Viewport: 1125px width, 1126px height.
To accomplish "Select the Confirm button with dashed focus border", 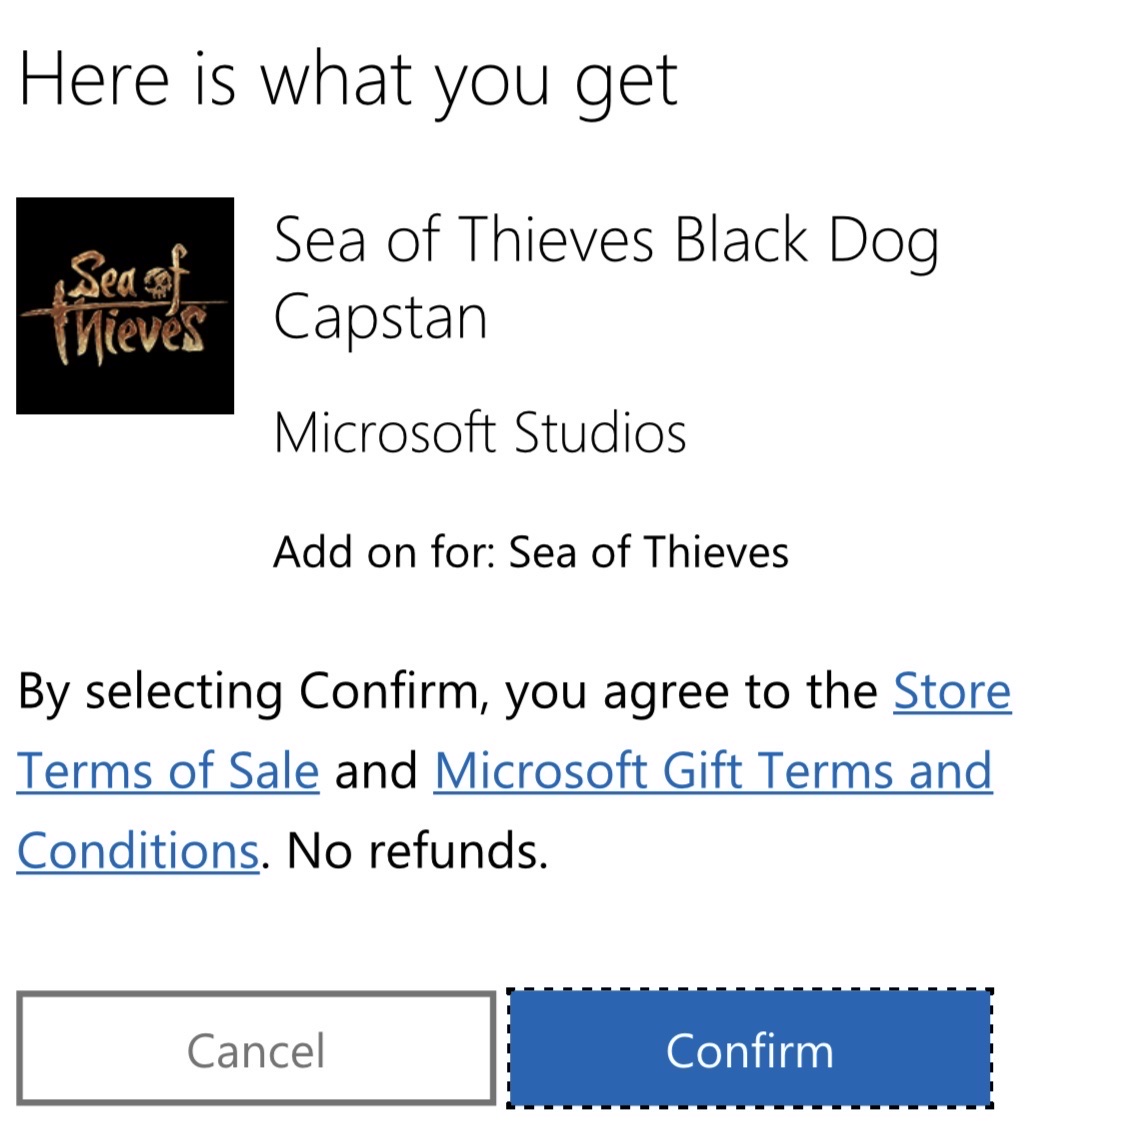I will click(x=751, y=1050).
